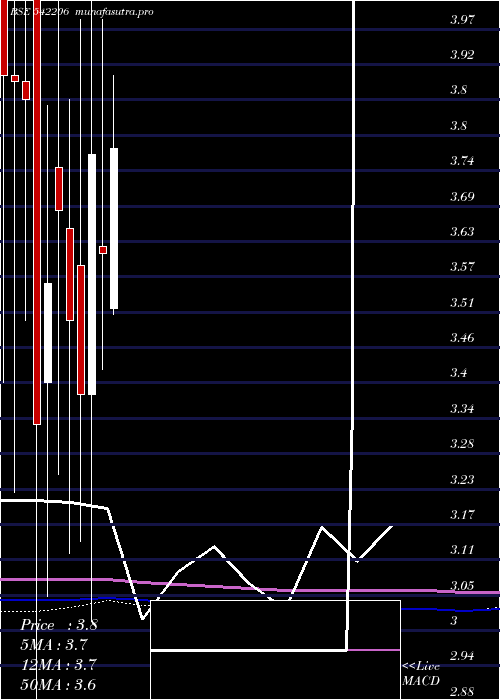
Task: Click the tall white candle next to the small red candle near 3.63
Action: pos(92,274)
